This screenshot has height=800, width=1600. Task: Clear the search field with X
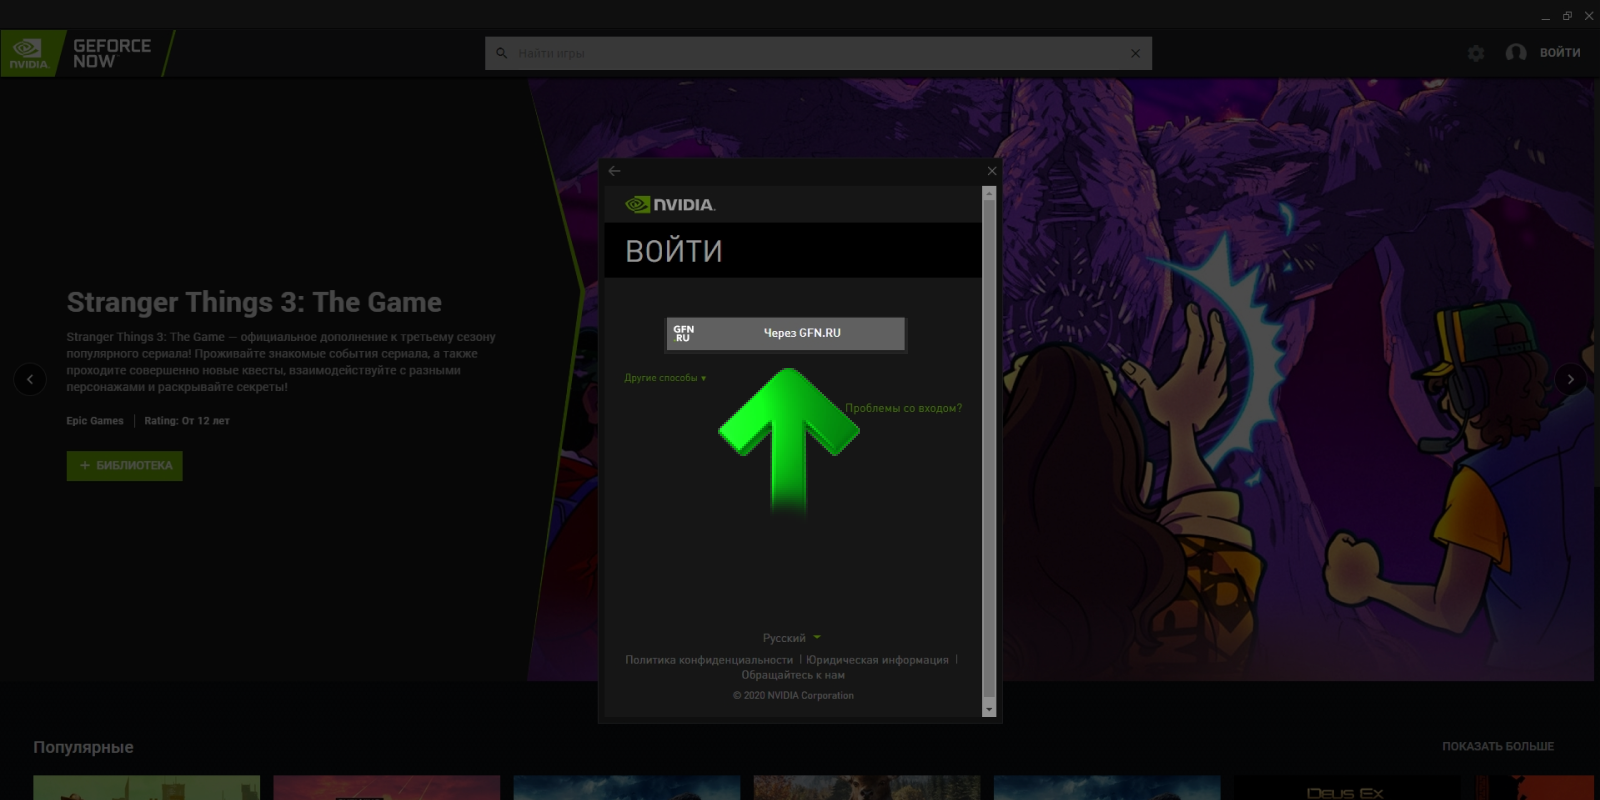(1135, 53)
